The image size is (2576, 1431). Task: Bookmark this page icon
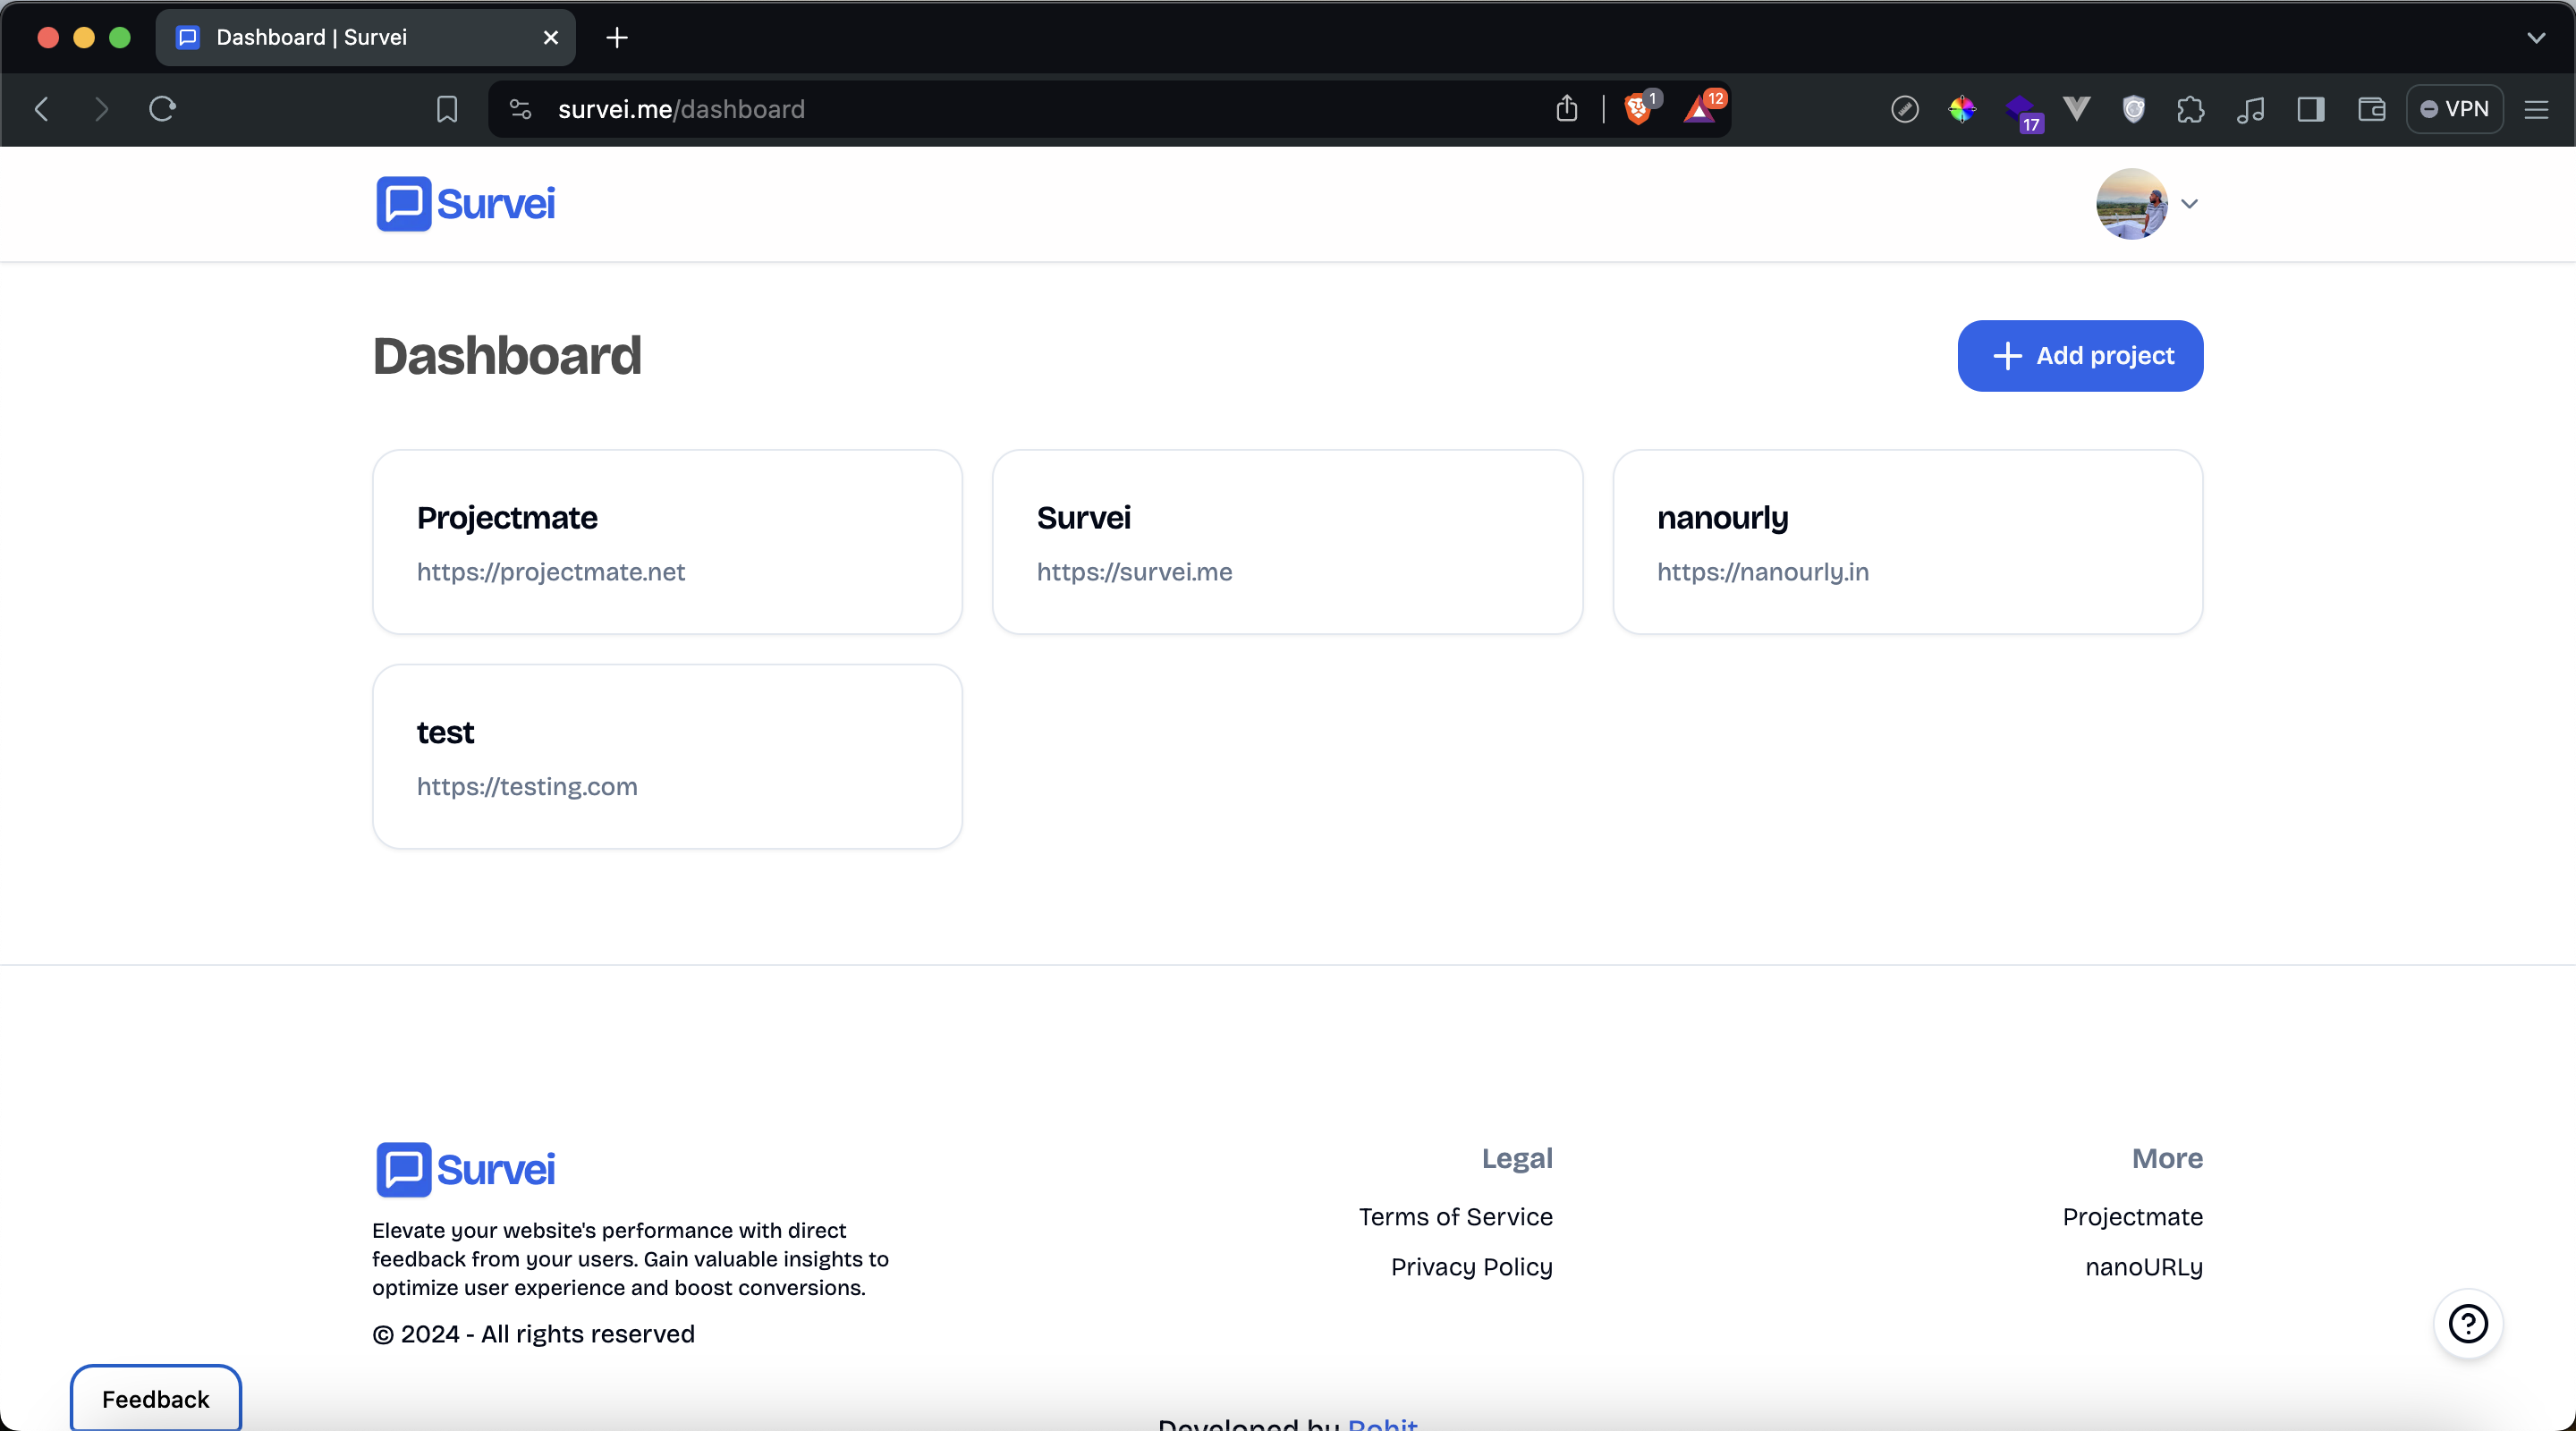447,109
